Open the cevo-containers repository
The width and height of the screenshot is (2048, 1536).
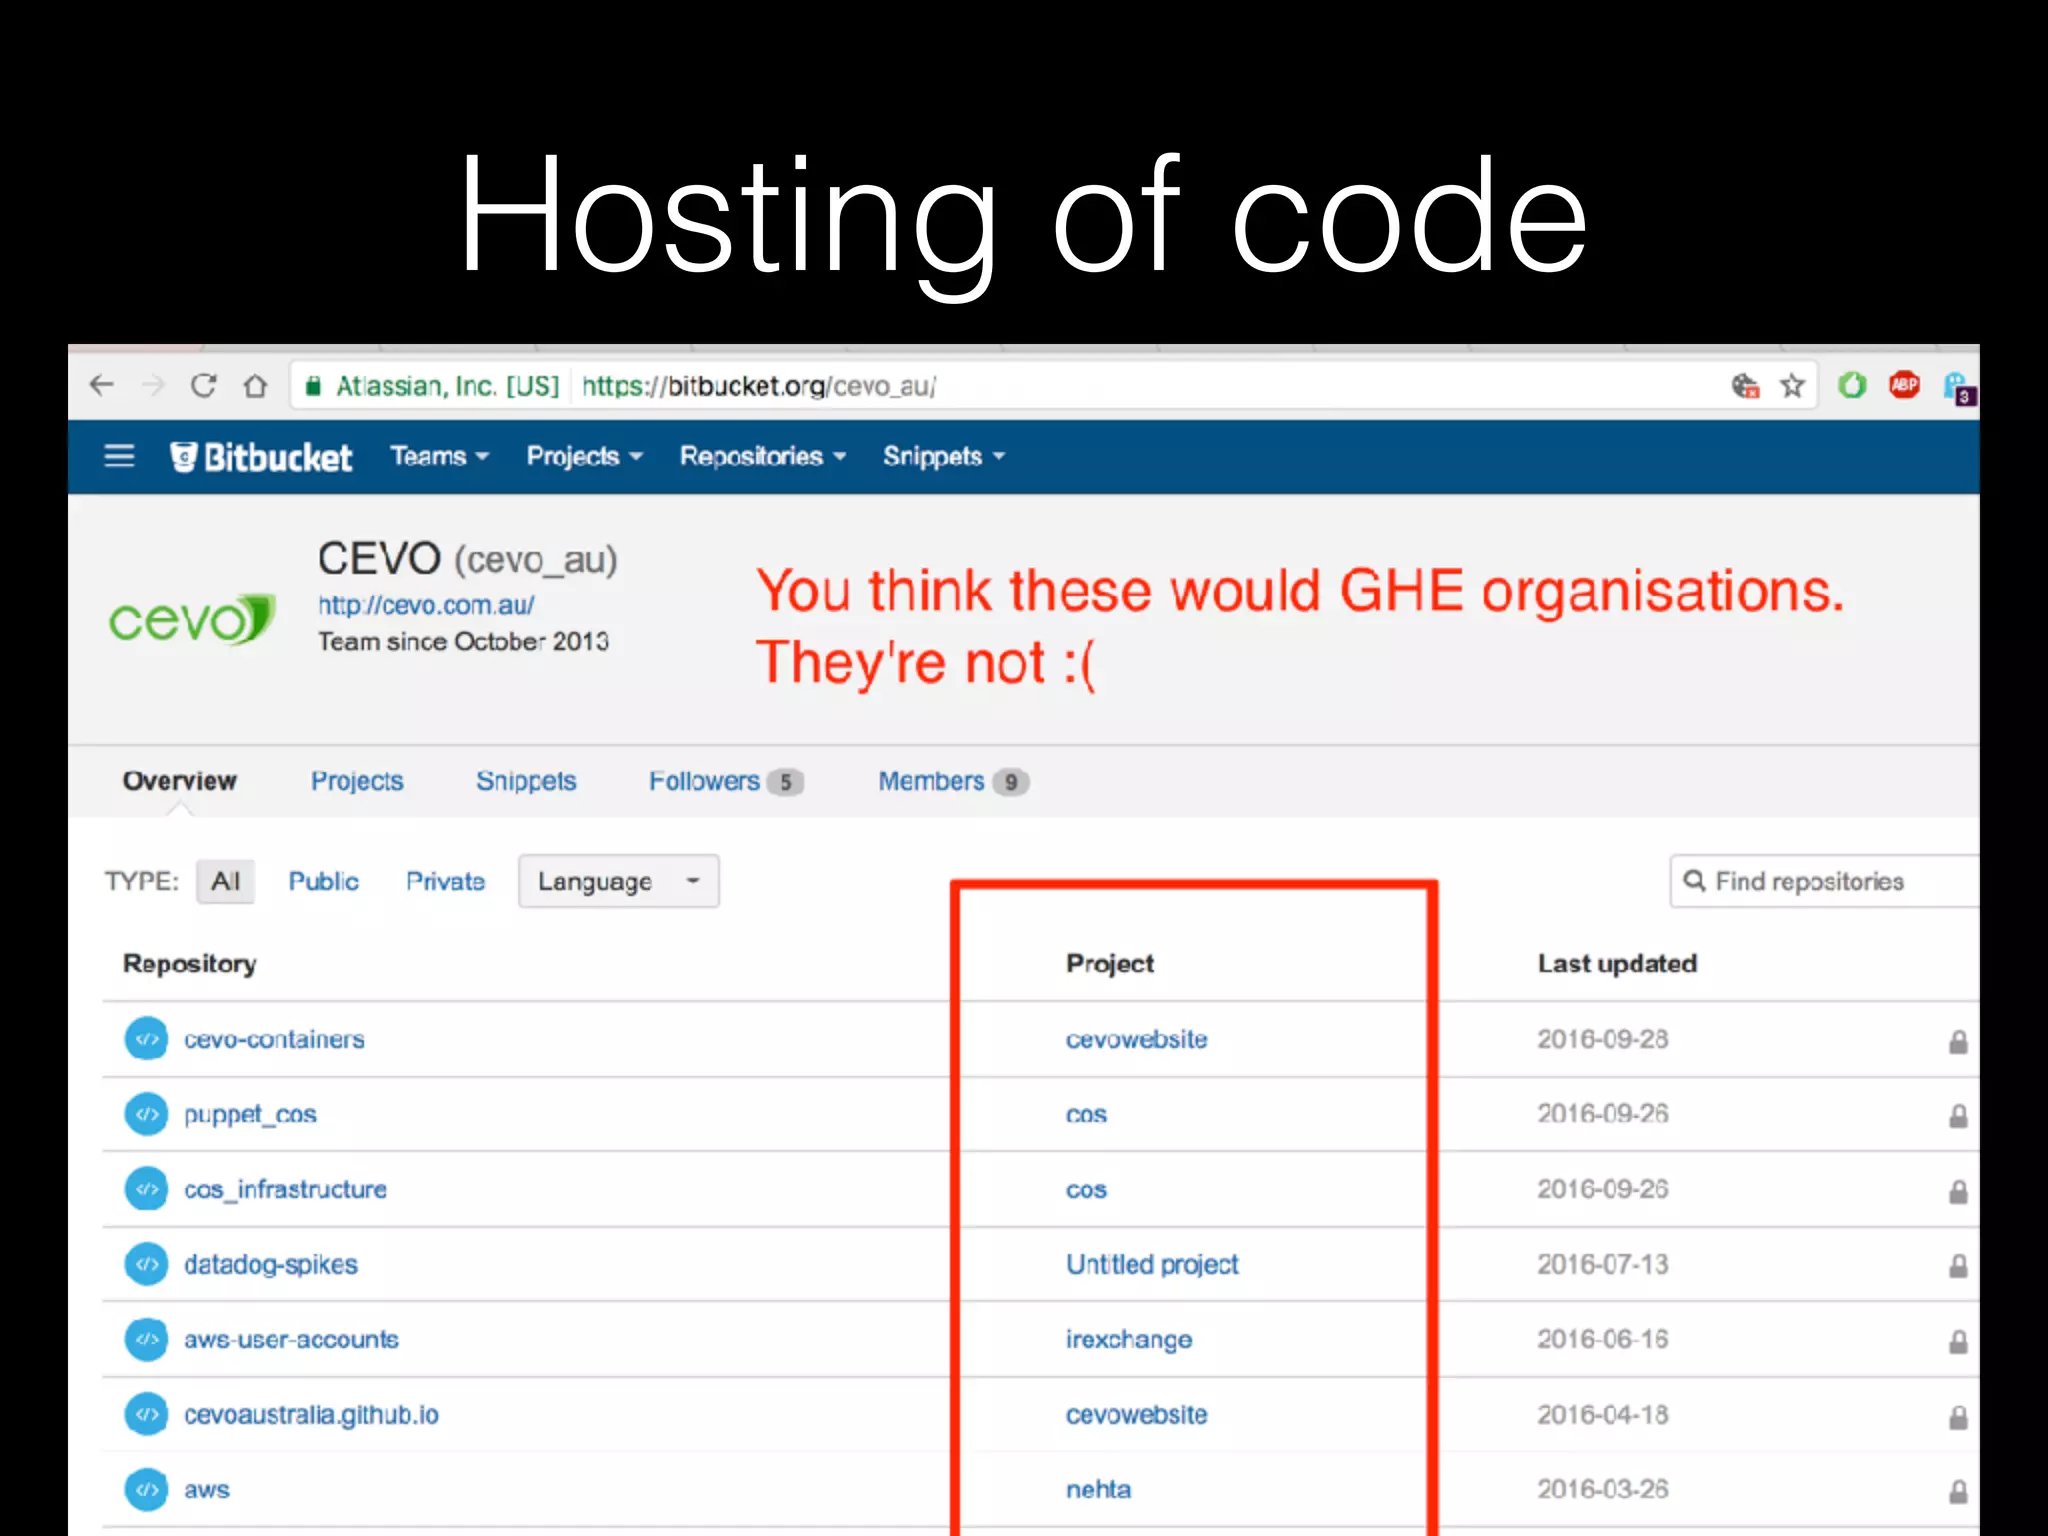click(x=274, y=1039)
